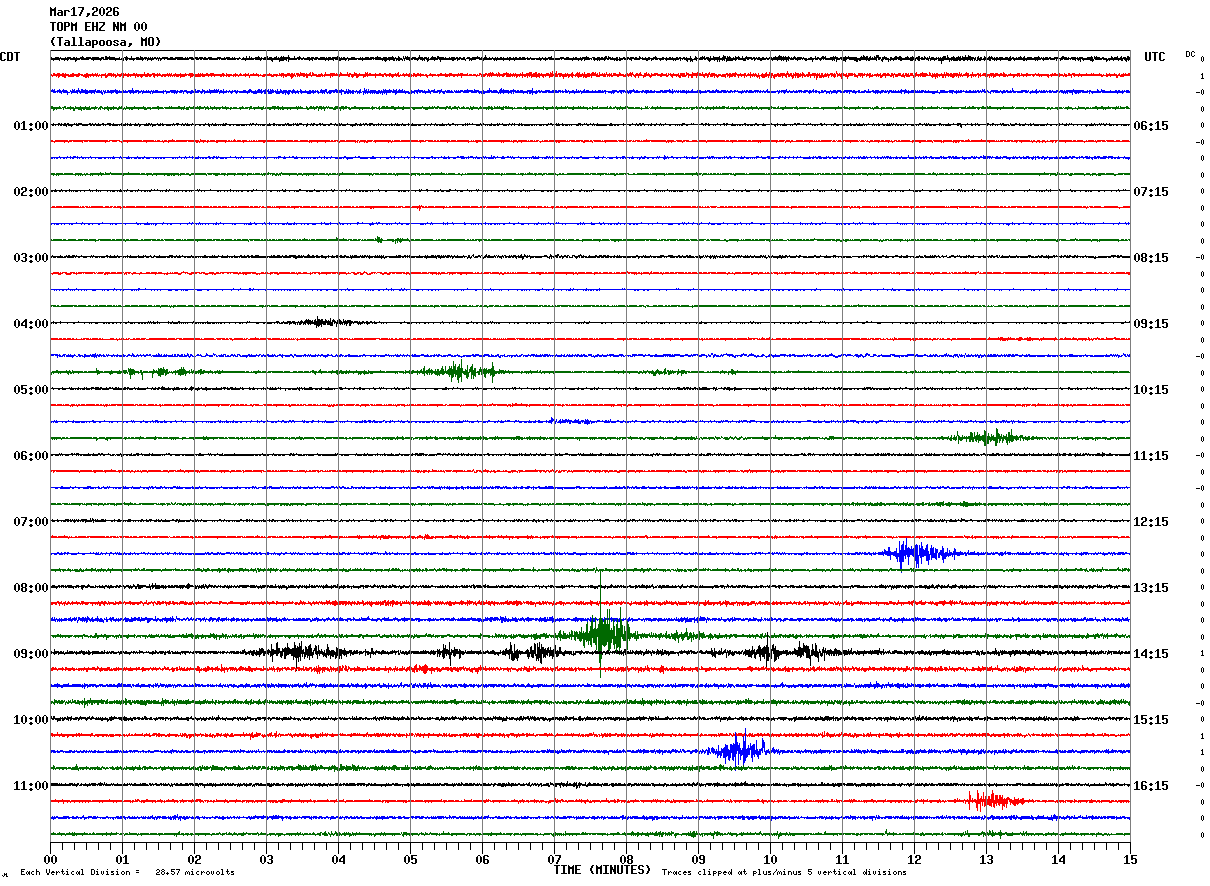This screenshot has width=1210, height=886.
Task: Click the red burst on the 11:15 trace
Action: click(x=994, y=800)
